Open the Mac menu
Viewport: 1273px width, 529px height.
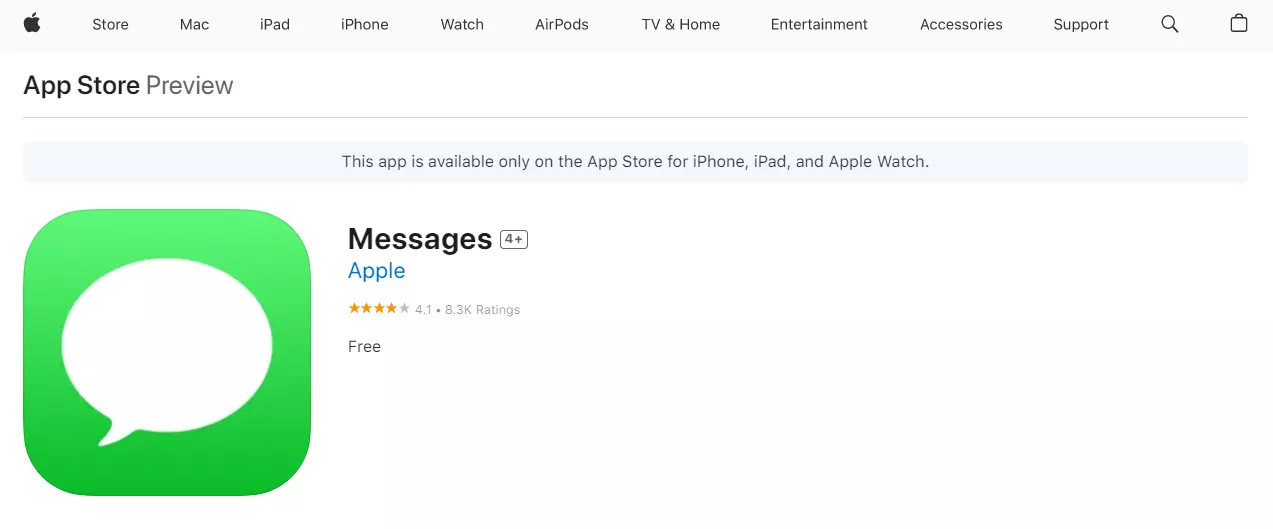(x=194, y=24)
